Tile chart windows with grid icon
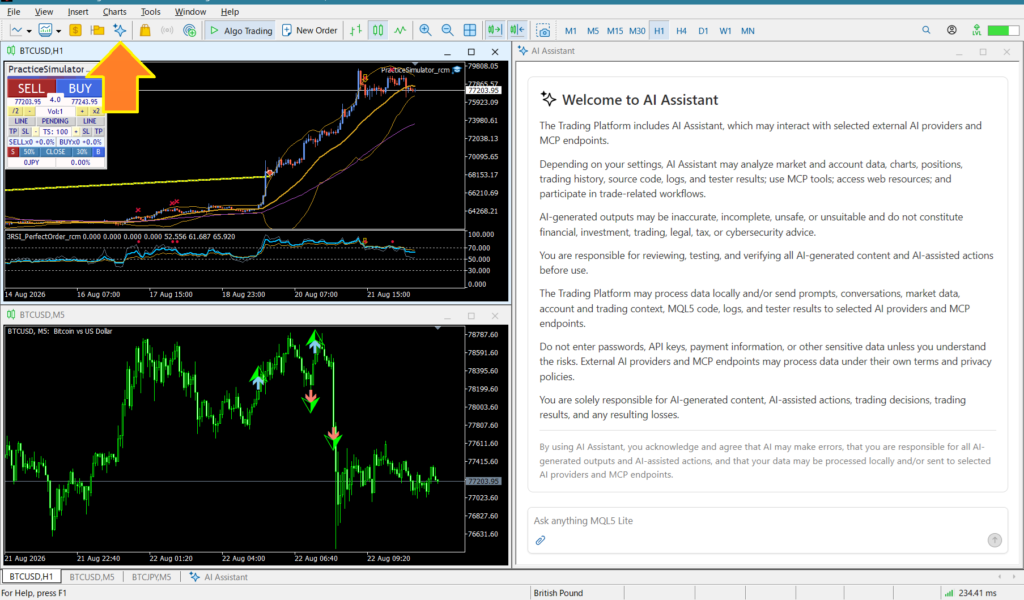This screenshot has width=1024, height=600. pos(470,30)
